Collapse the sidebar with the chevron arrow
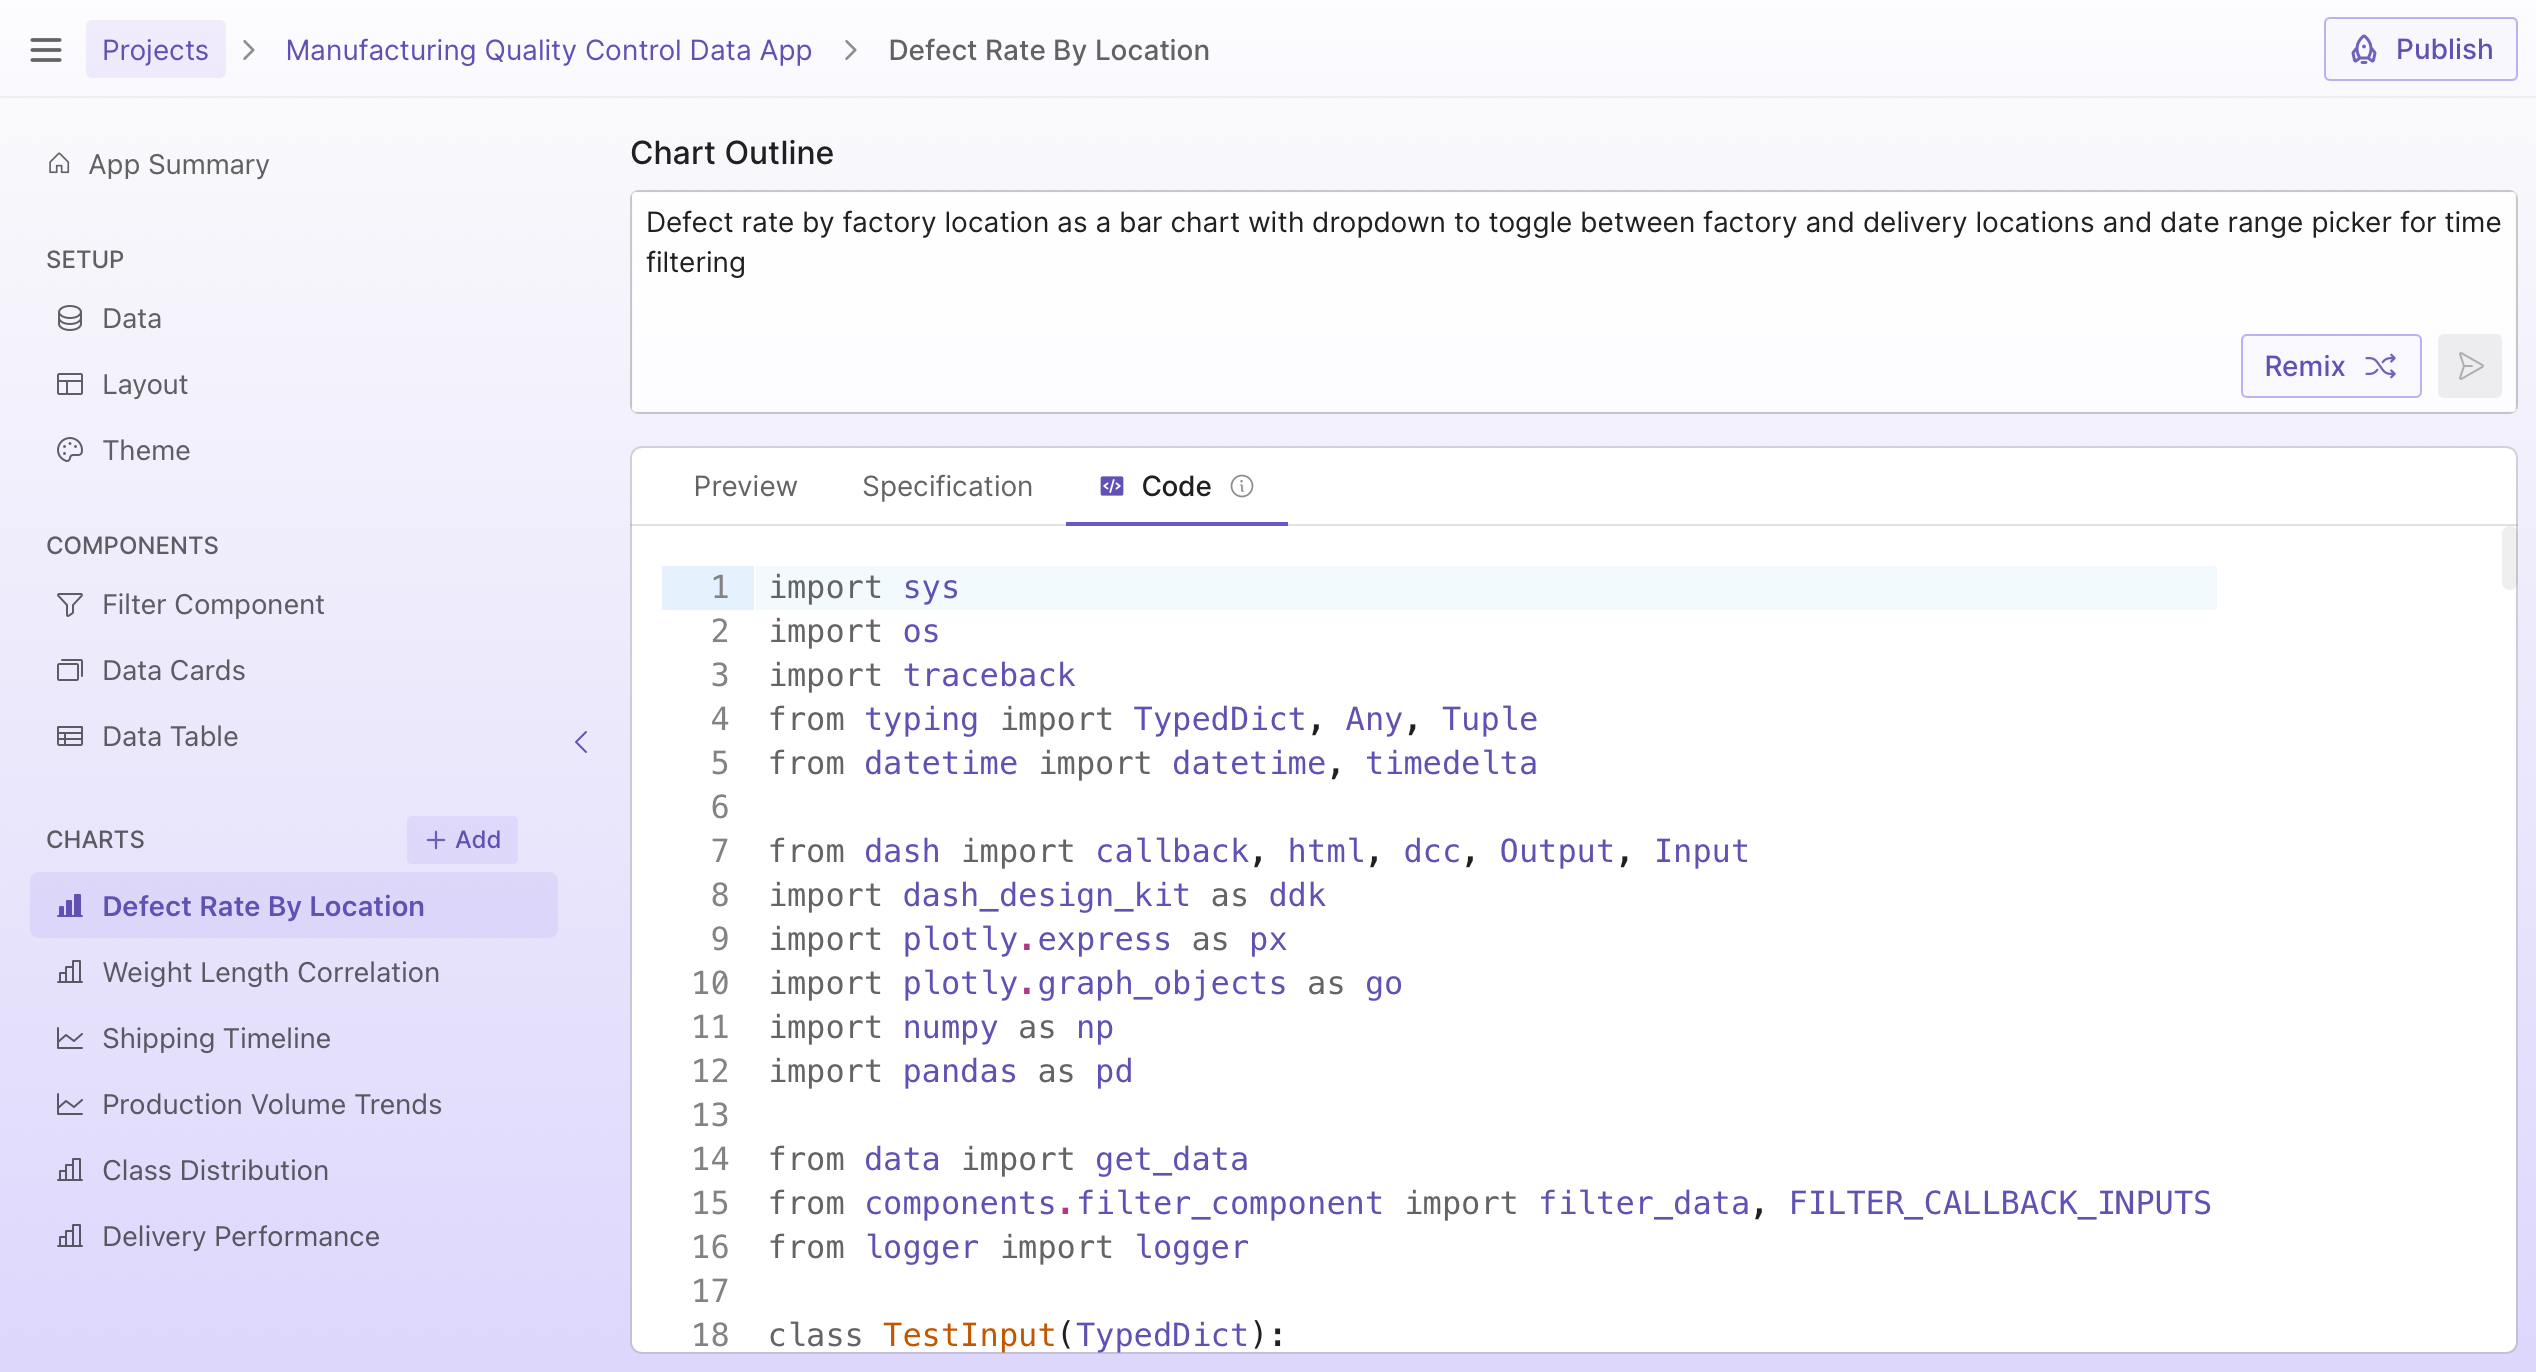This screenshot has width=2536, height=1372. [581, 742]
